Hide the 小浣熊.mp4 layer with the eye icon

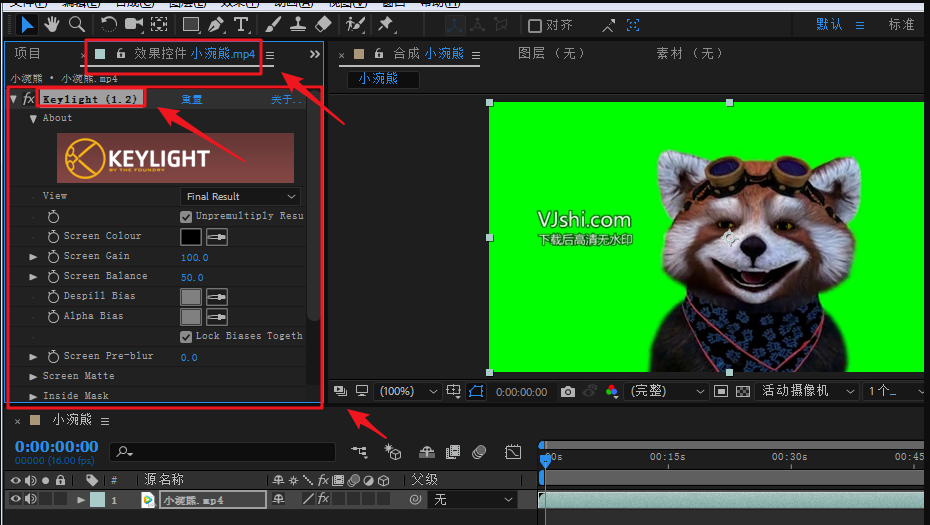tap(15, 499)
